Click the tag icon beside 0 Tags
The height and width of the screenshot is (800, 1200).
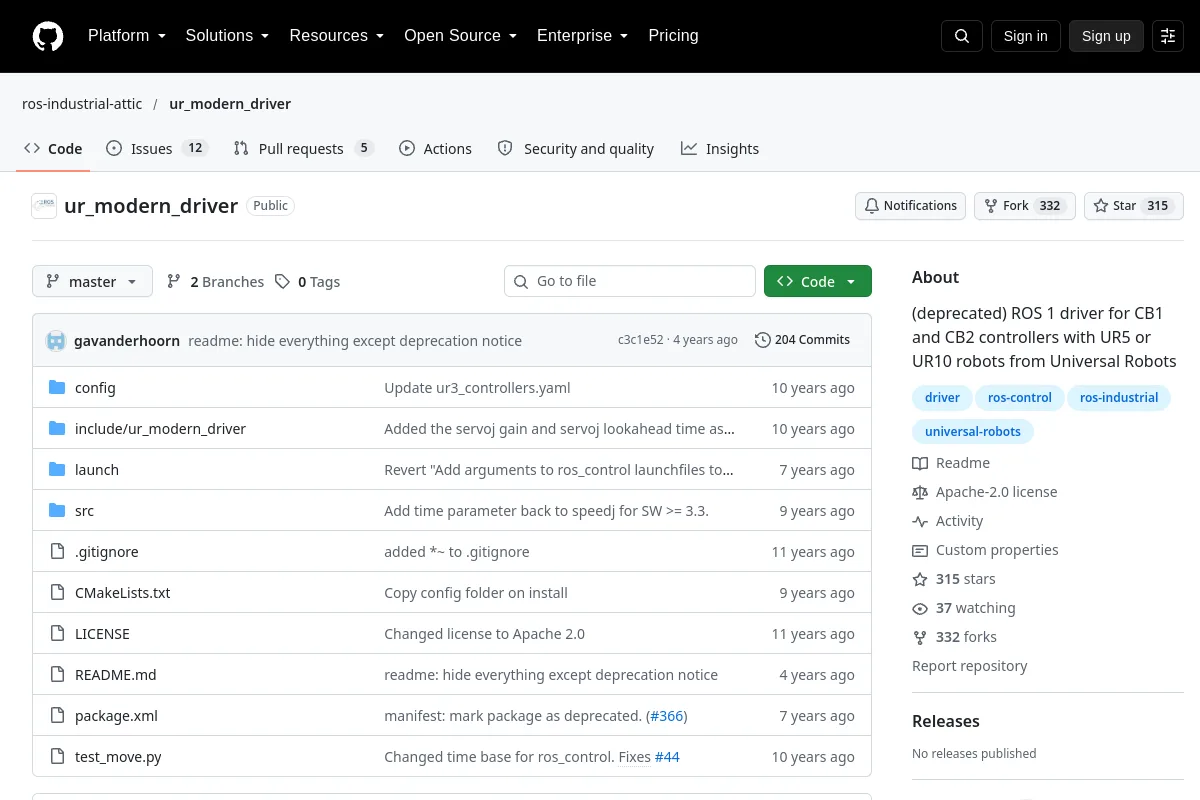[x=282, y=281]
